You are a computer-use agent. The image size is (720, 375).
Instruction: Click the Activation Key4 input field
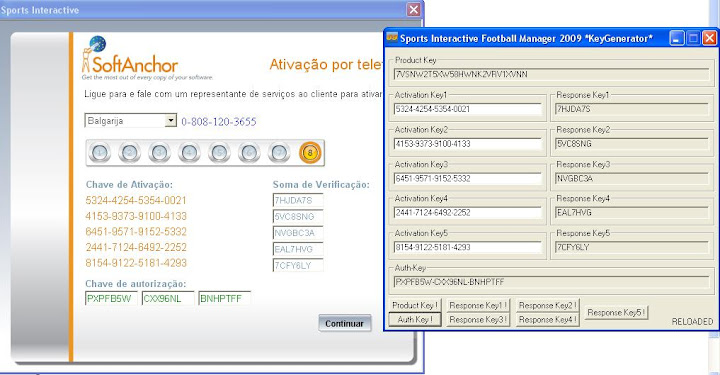tap(467, 213)
